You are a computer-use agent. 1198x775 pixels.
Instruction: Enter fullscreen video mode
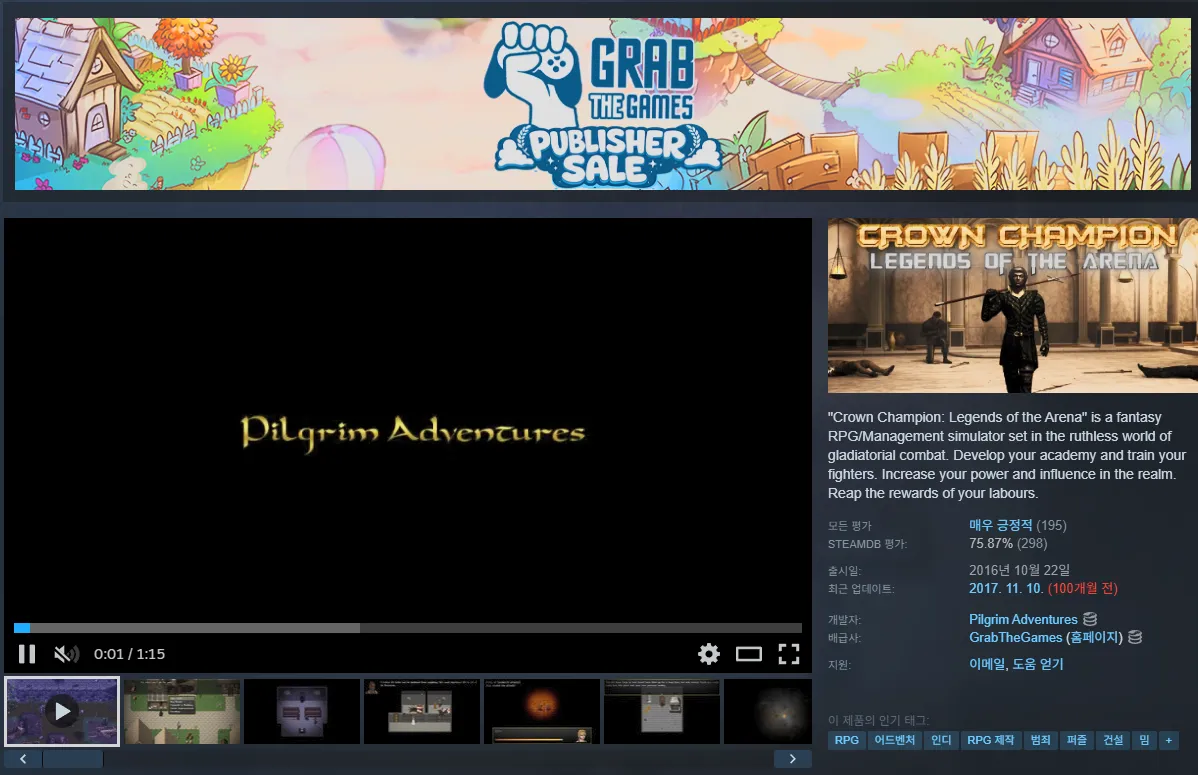click(x=789, y=654)
